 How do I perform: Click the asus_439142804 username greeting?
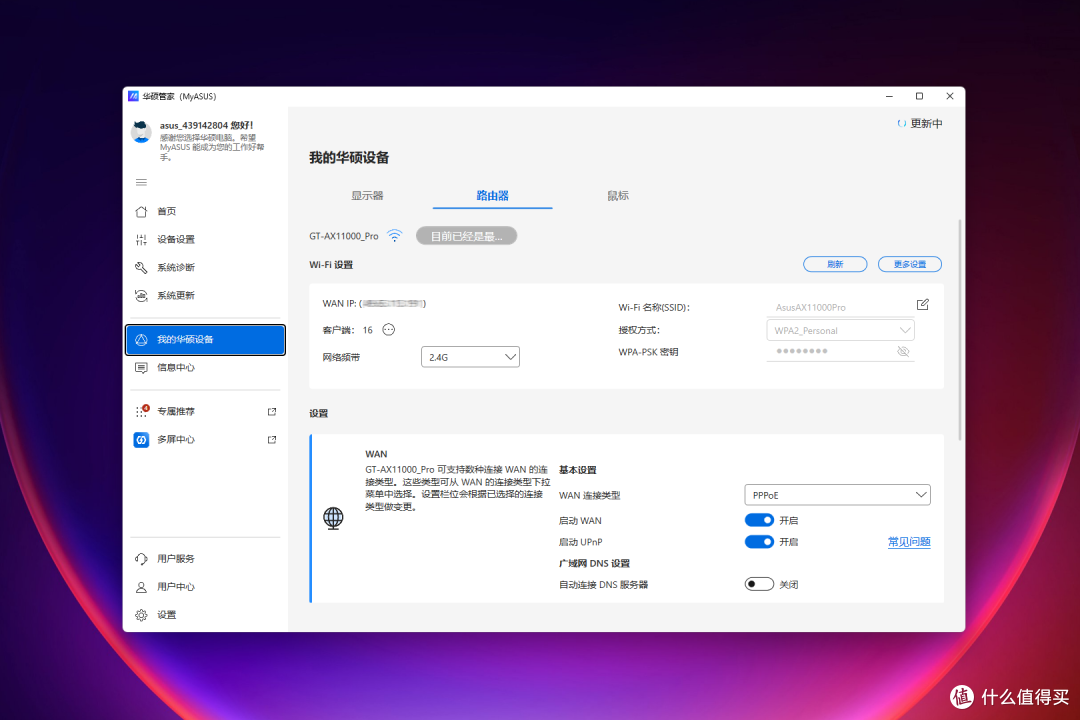point(207,125)
